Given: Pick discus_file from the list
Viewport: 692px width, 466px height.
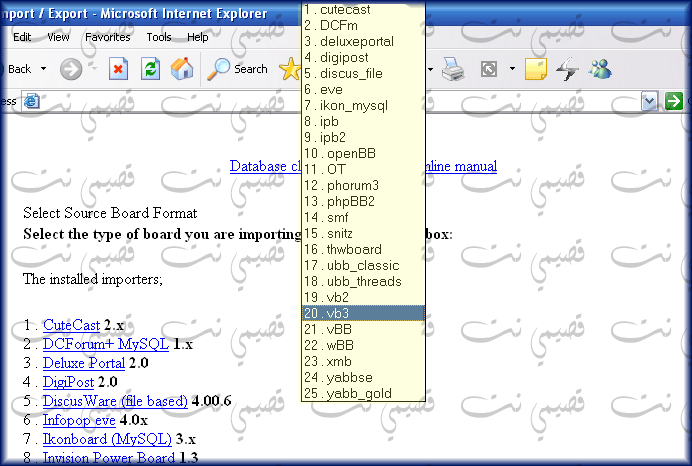Looking at the screenshot, I should point(363,73).
